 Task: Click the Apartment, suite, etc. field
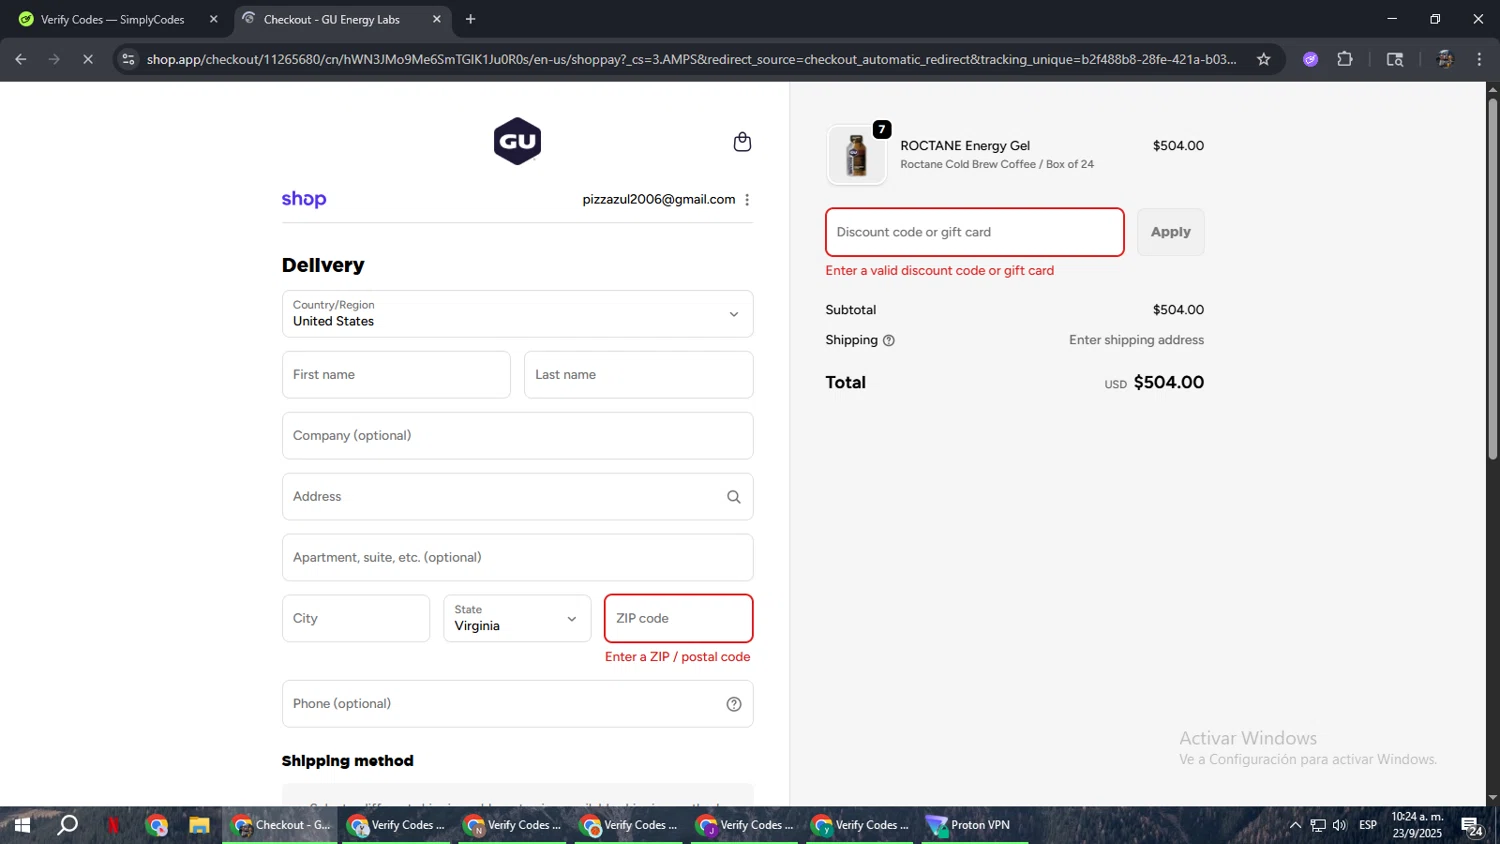click(x=517, y=558)
